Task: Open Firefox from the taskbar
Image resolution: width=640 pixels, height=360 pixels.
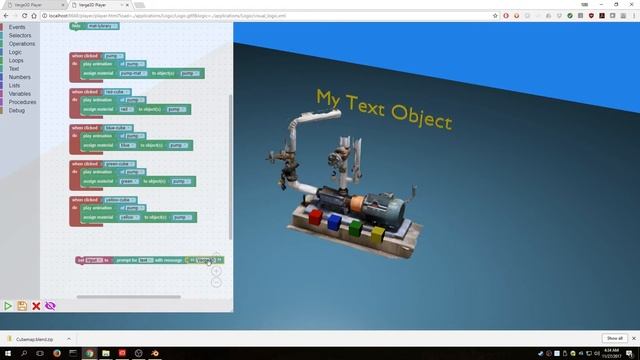Action: click(57, 353)
